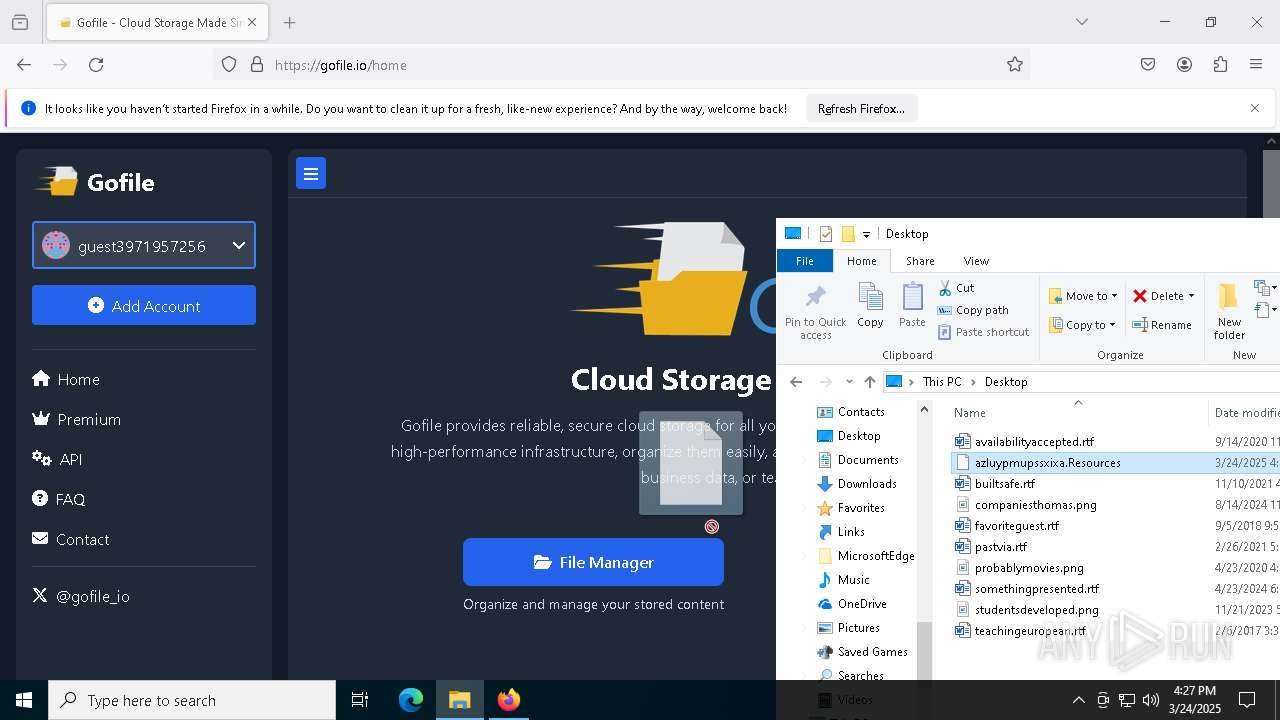Select file availabilityaccepted.rtf
The height and width of the screenshot is (720, 1280).
1034,441
